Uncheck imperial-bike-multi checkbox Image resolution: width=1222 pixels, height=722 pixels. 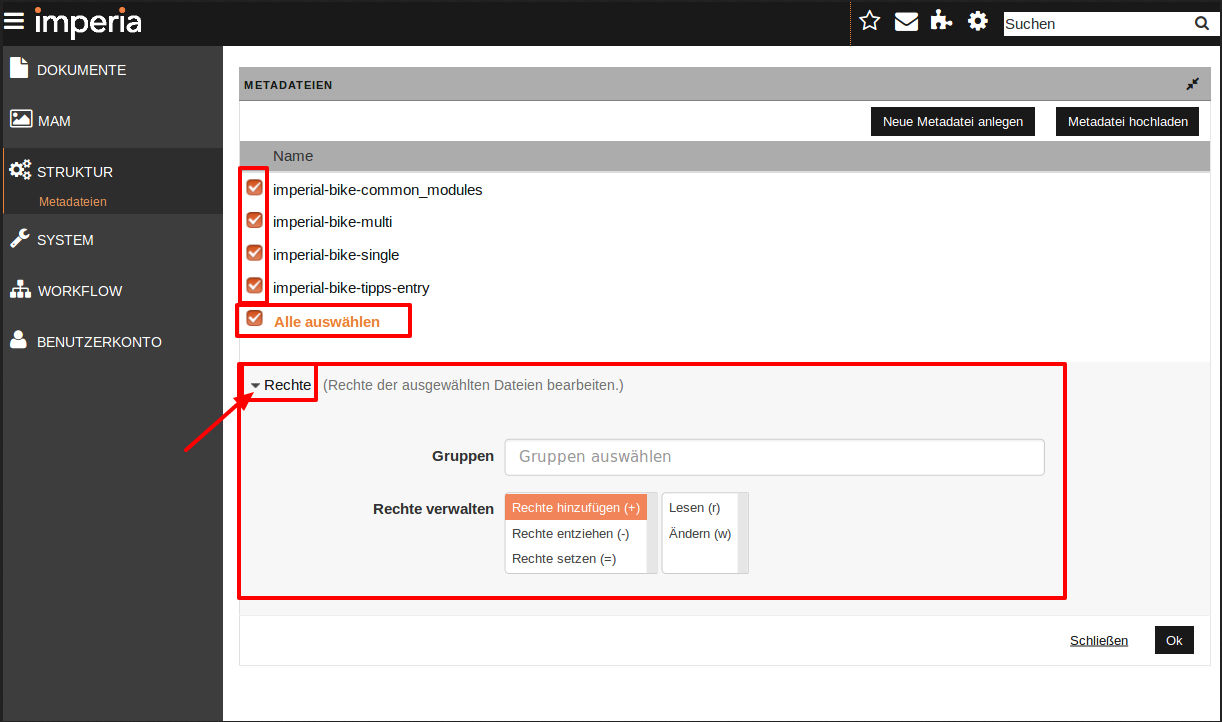click(255, 220)
